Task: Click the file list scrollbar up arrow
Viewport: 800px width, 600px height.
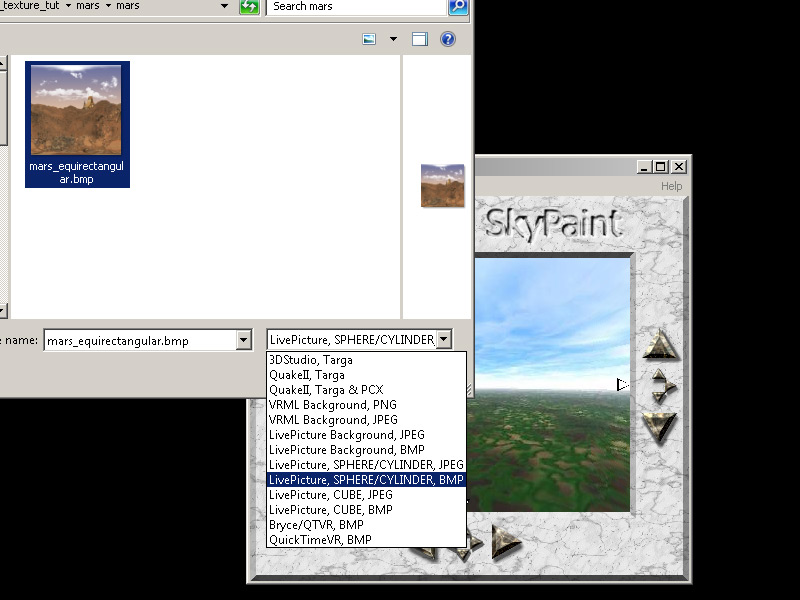Action: click(3, 63)
